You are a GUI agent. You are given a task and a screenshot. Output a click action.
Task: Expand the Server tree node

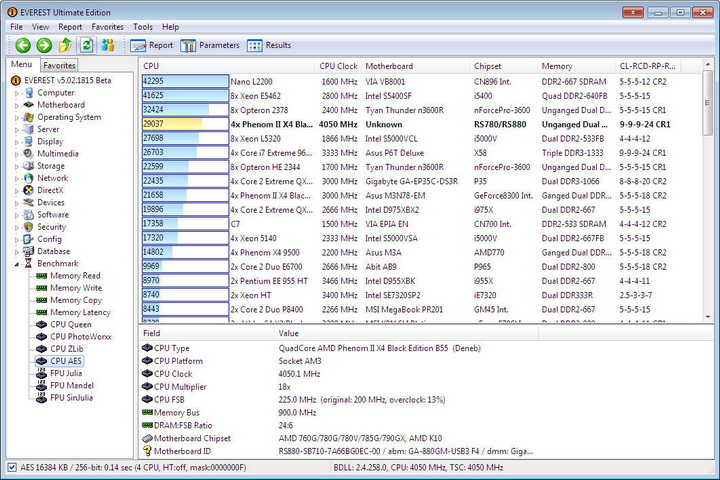click(17, 130)
